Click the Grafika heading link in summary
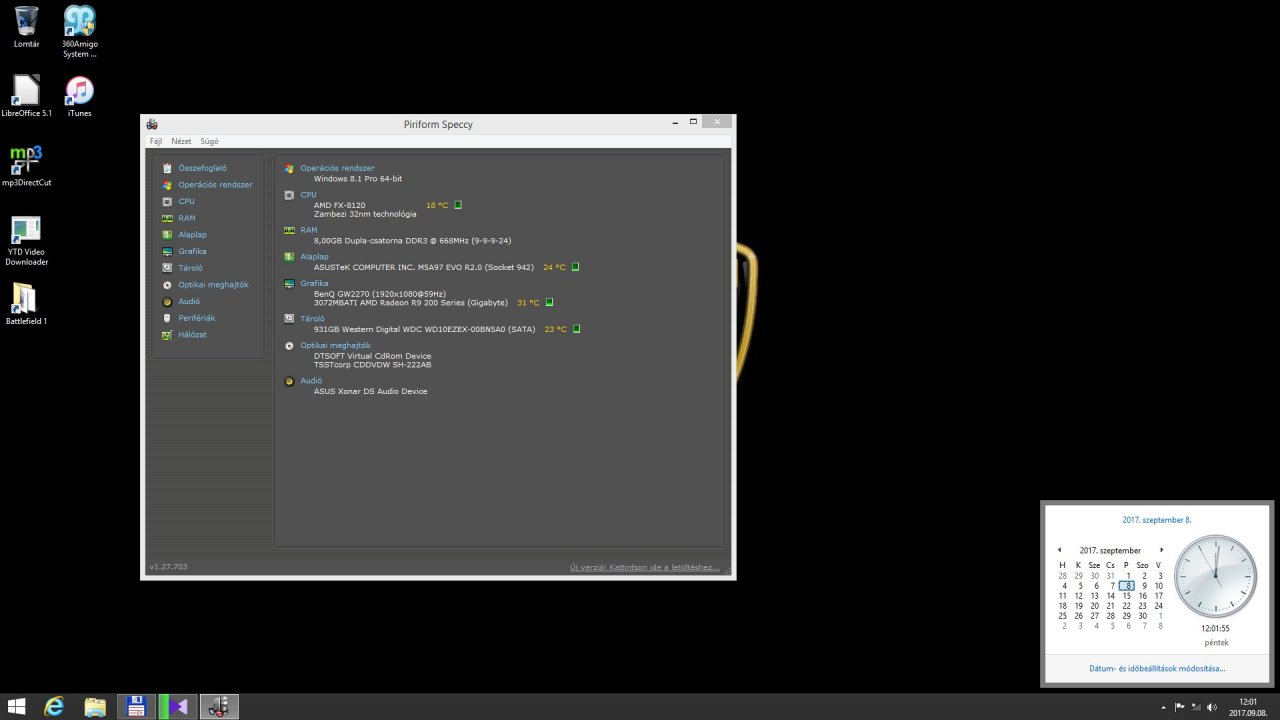Viewport: 1280px width, 720px height. pyautogui.click(x=314, y=283)
